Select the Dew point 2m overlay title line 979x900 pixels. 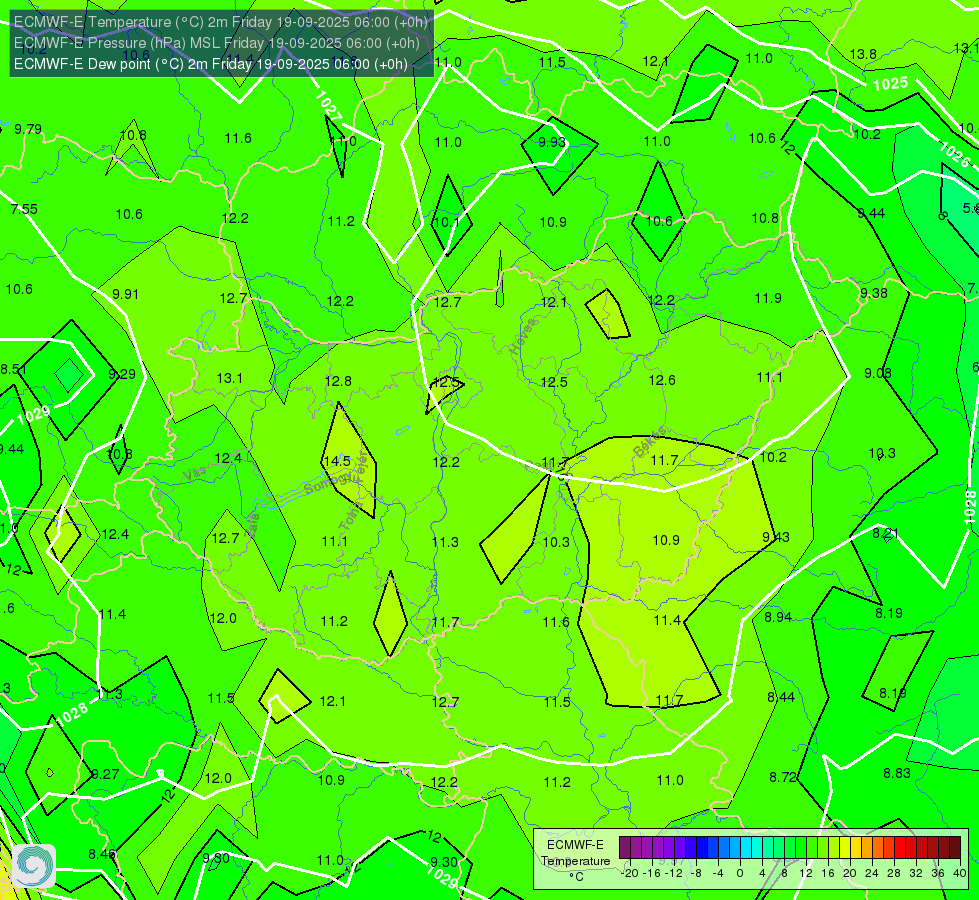point(210,64)
